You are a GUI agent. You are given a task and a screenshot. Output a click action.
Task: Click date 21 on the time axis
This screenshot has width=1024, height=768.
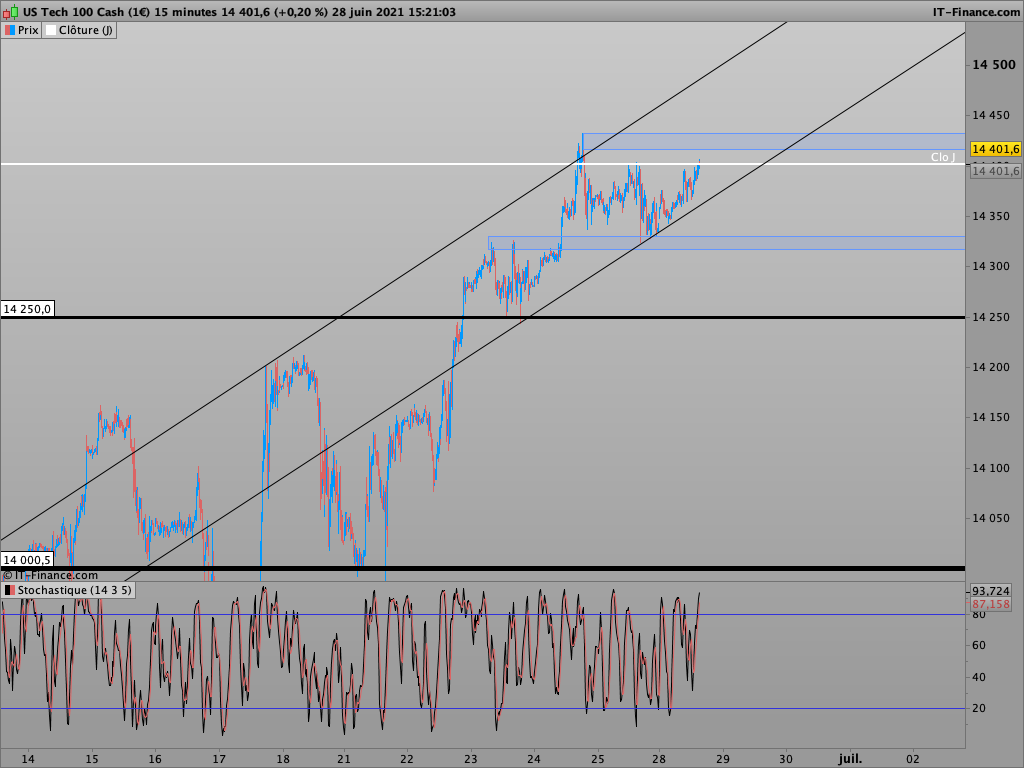(x=344, y=759)
